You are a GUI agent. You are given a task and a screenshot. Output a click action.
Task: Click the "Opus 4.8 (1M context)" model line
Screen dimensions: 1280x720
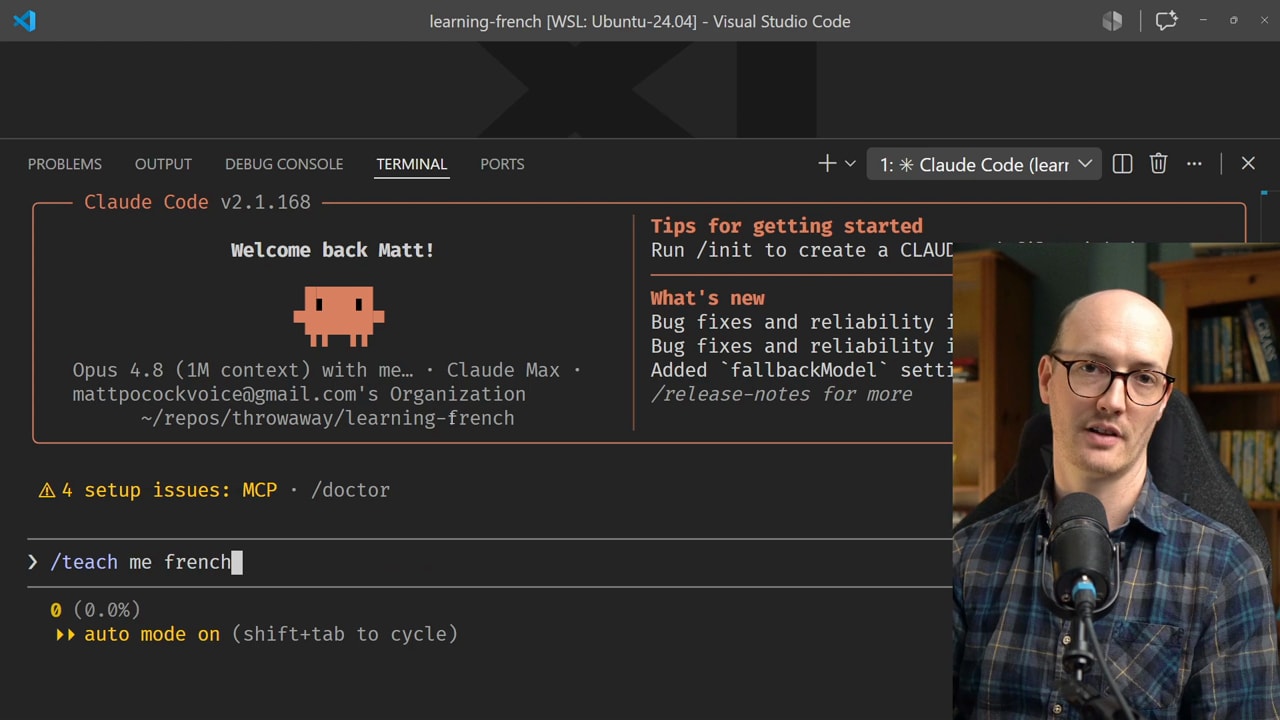pyautogui.click(x=327, y=370)
